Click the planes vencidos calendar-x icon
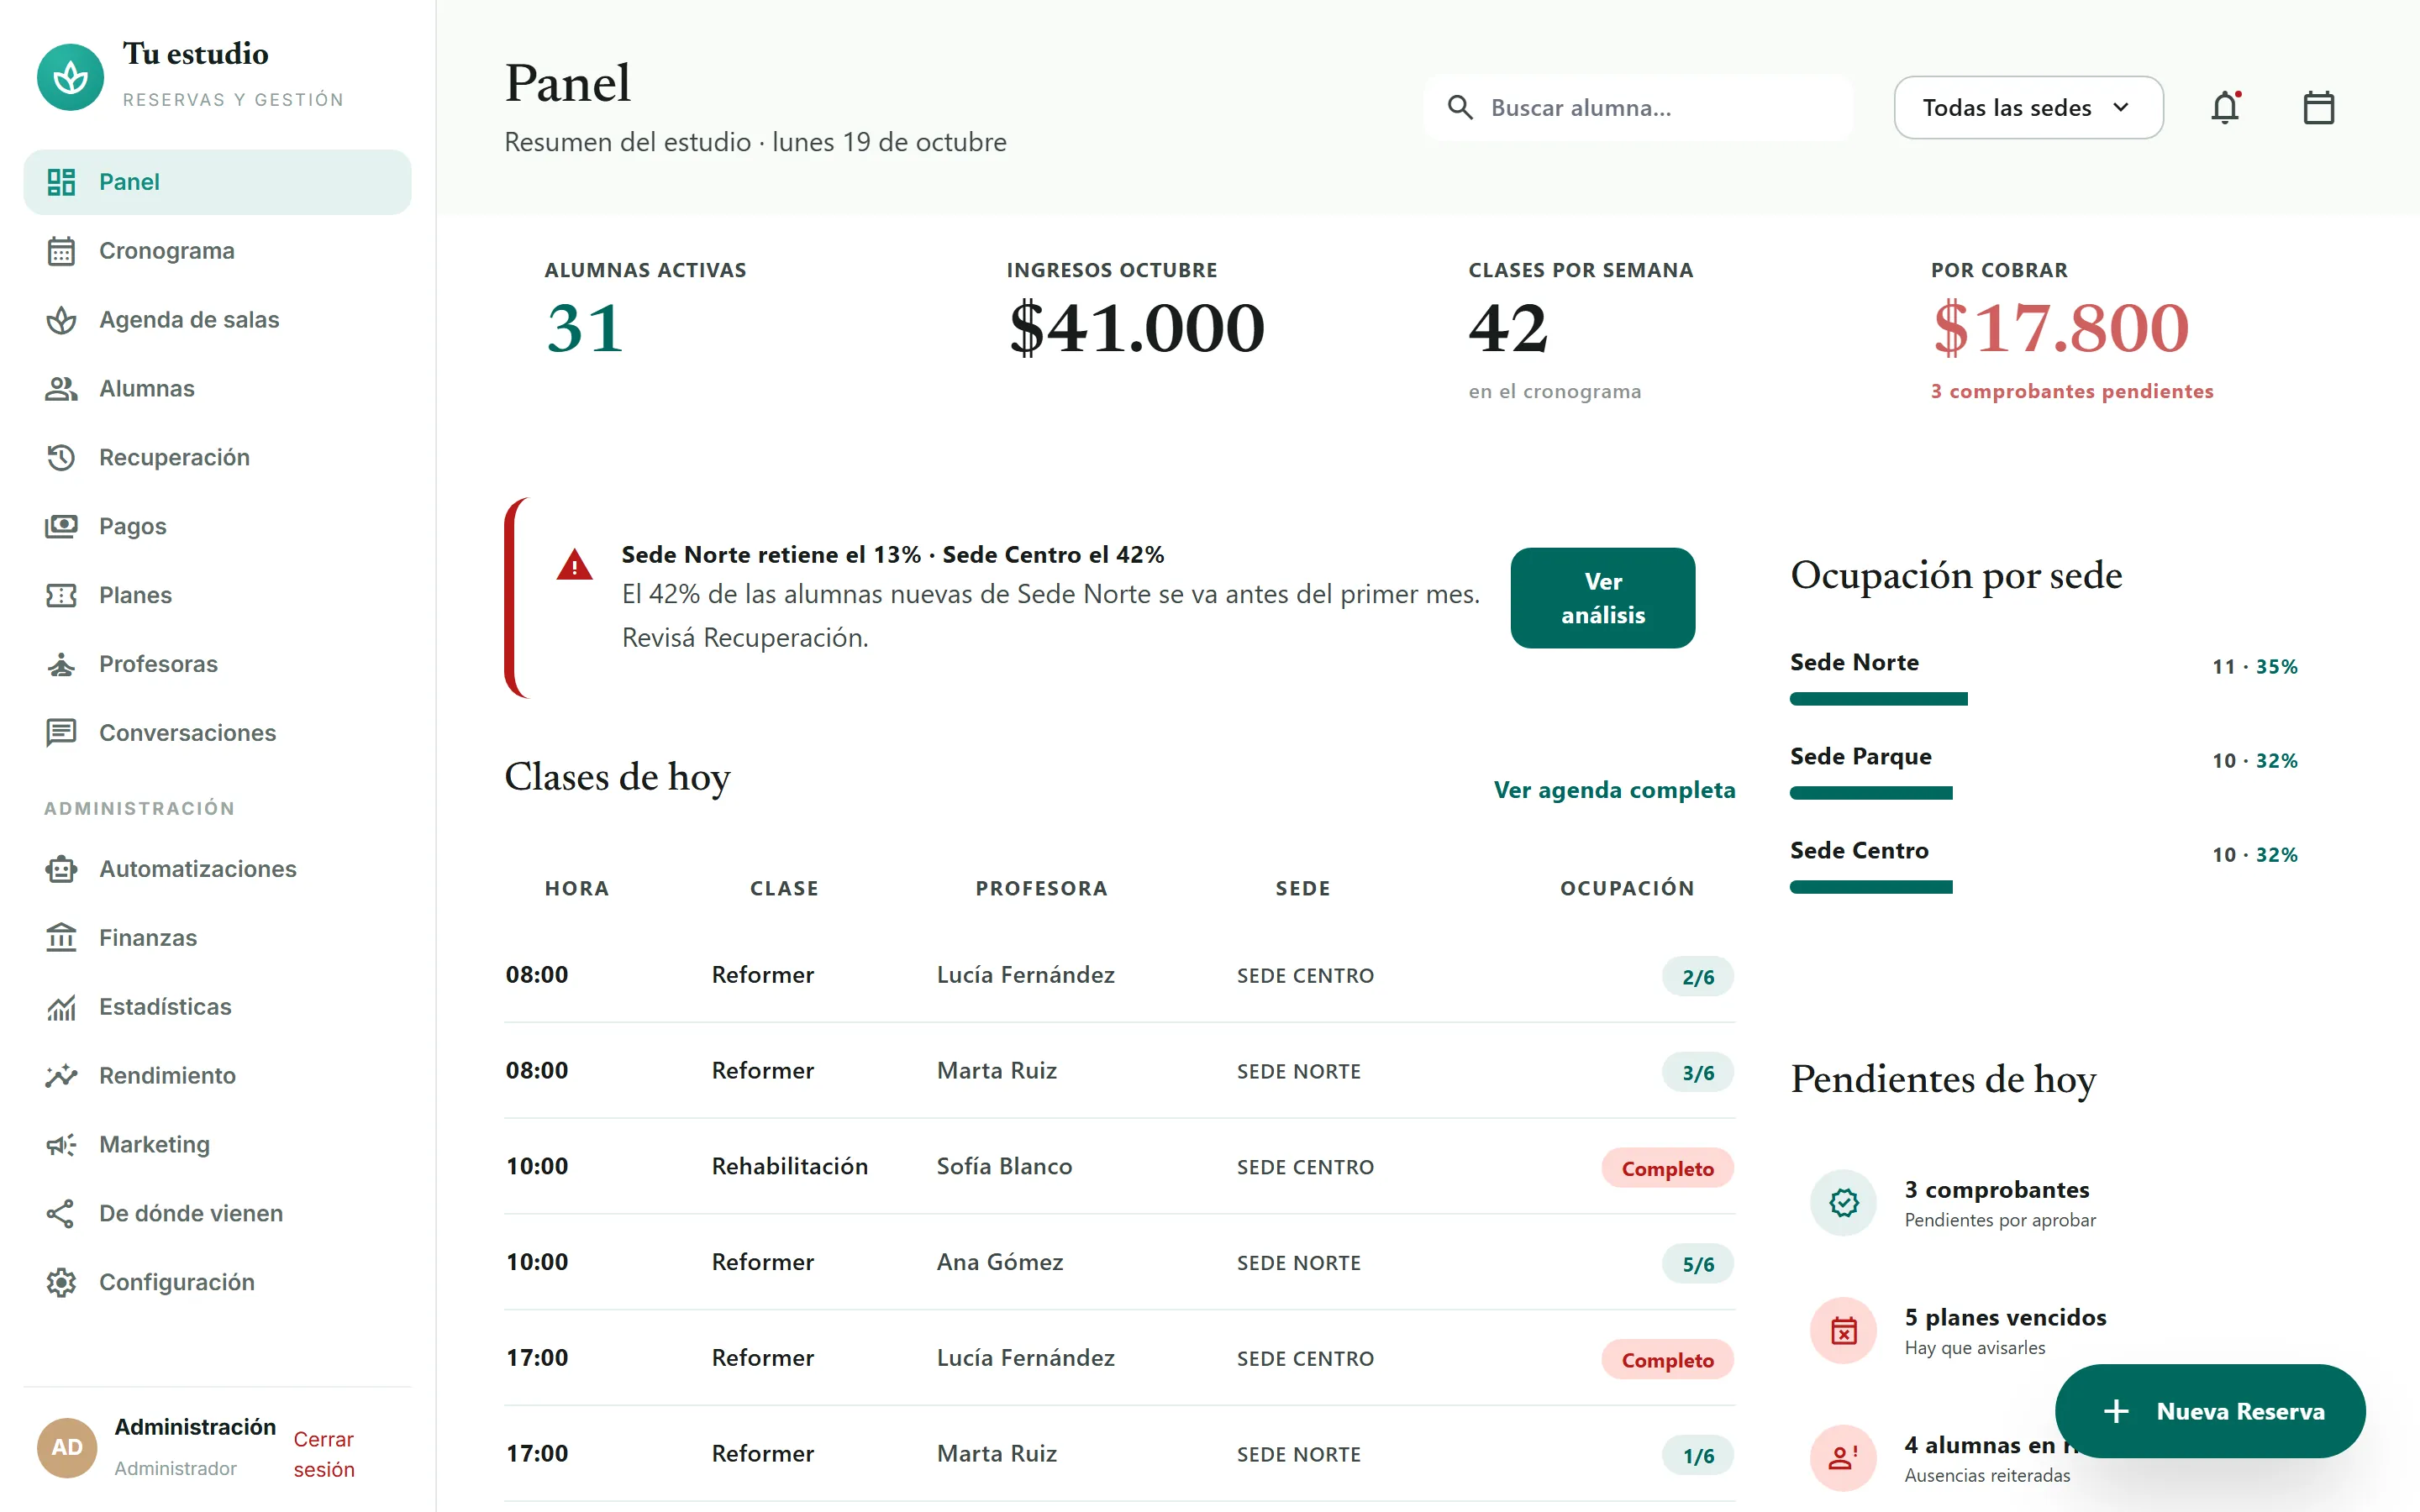 pyautogui.click(x=1843, y=1331)
